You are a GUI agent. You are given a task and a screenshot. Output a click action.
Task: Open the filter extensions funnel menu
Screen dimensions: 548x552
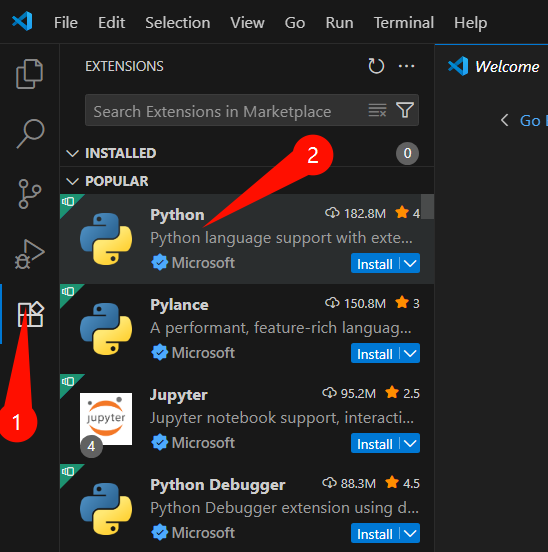[405, 110]
